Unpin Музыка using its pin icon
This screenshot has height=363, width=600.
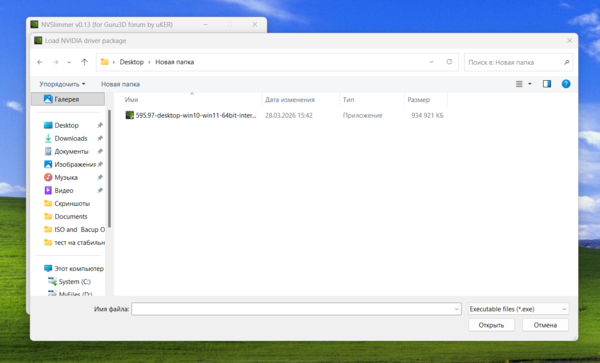tap(100, 177)
